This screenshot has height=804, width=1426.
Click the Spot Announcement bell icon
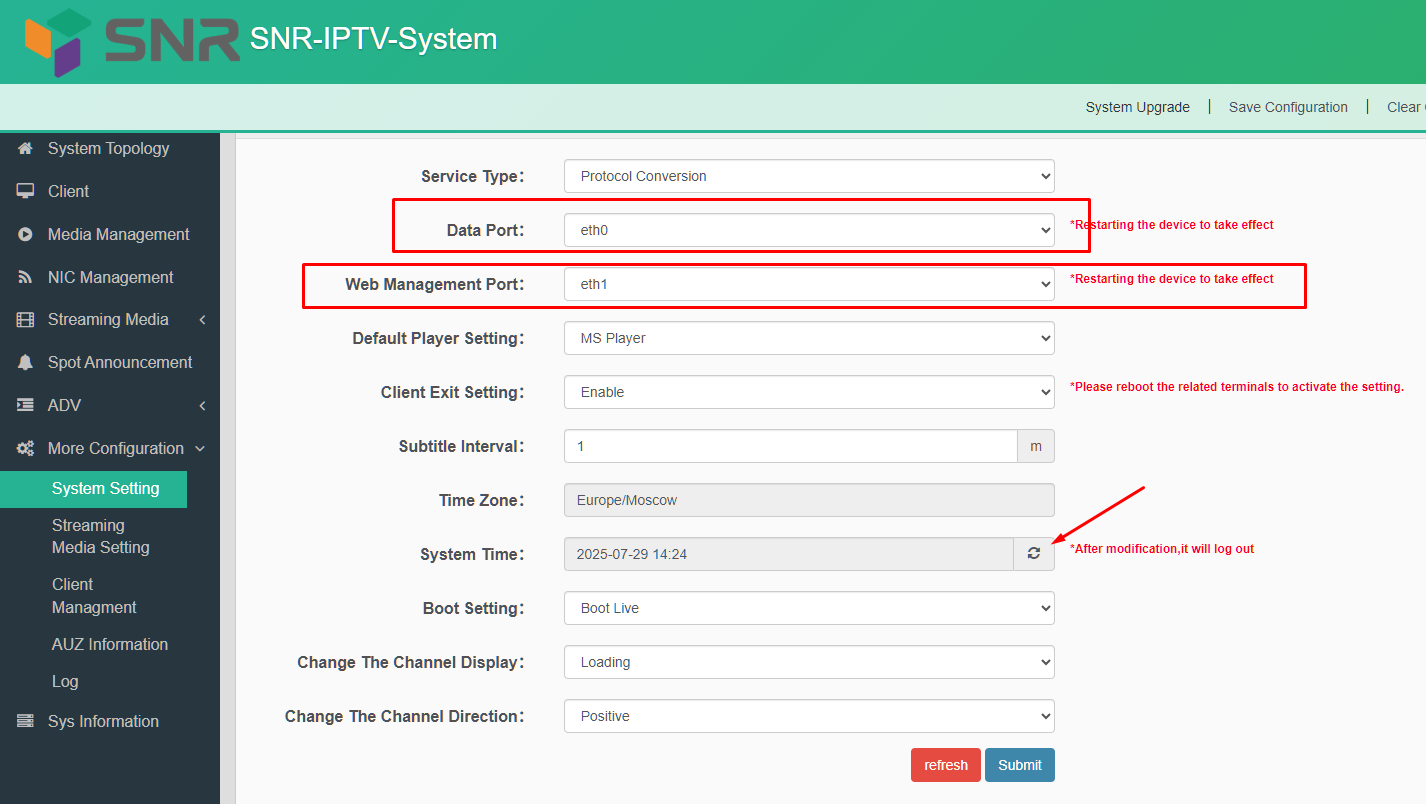(x=26, y=362)
